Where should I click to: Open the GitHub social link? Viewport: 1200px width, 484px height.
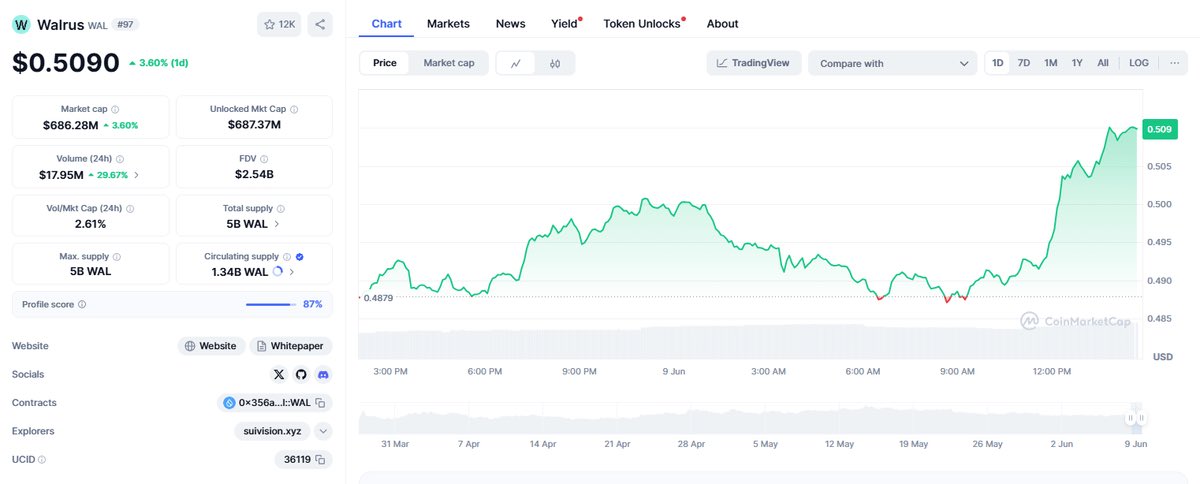[301, 374]
